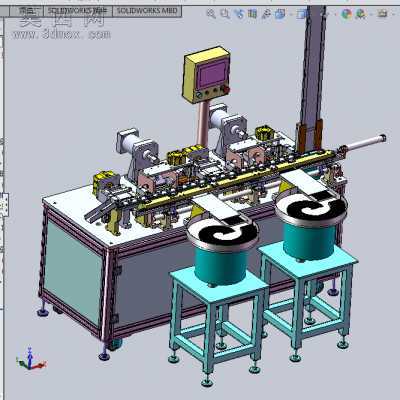Image resolution: width=400 pixels, height=400 pixels.
Task: Select the yellow HMI touch-screen enclosure
Action: (206, 75)
